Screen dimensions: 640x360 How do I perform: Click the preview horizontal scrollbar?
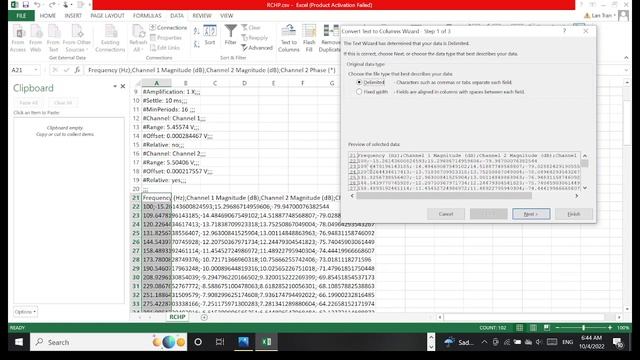tap(444, 196)
